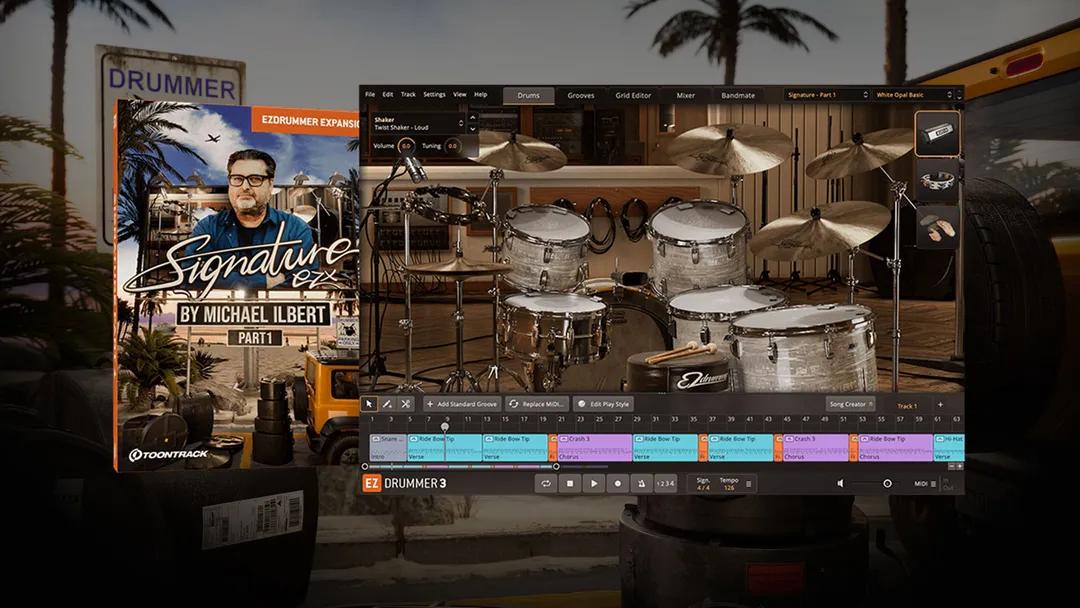Select the shaker percussion thumbnail
This screenshot has width=1080, height=608.
pos(937,134)
